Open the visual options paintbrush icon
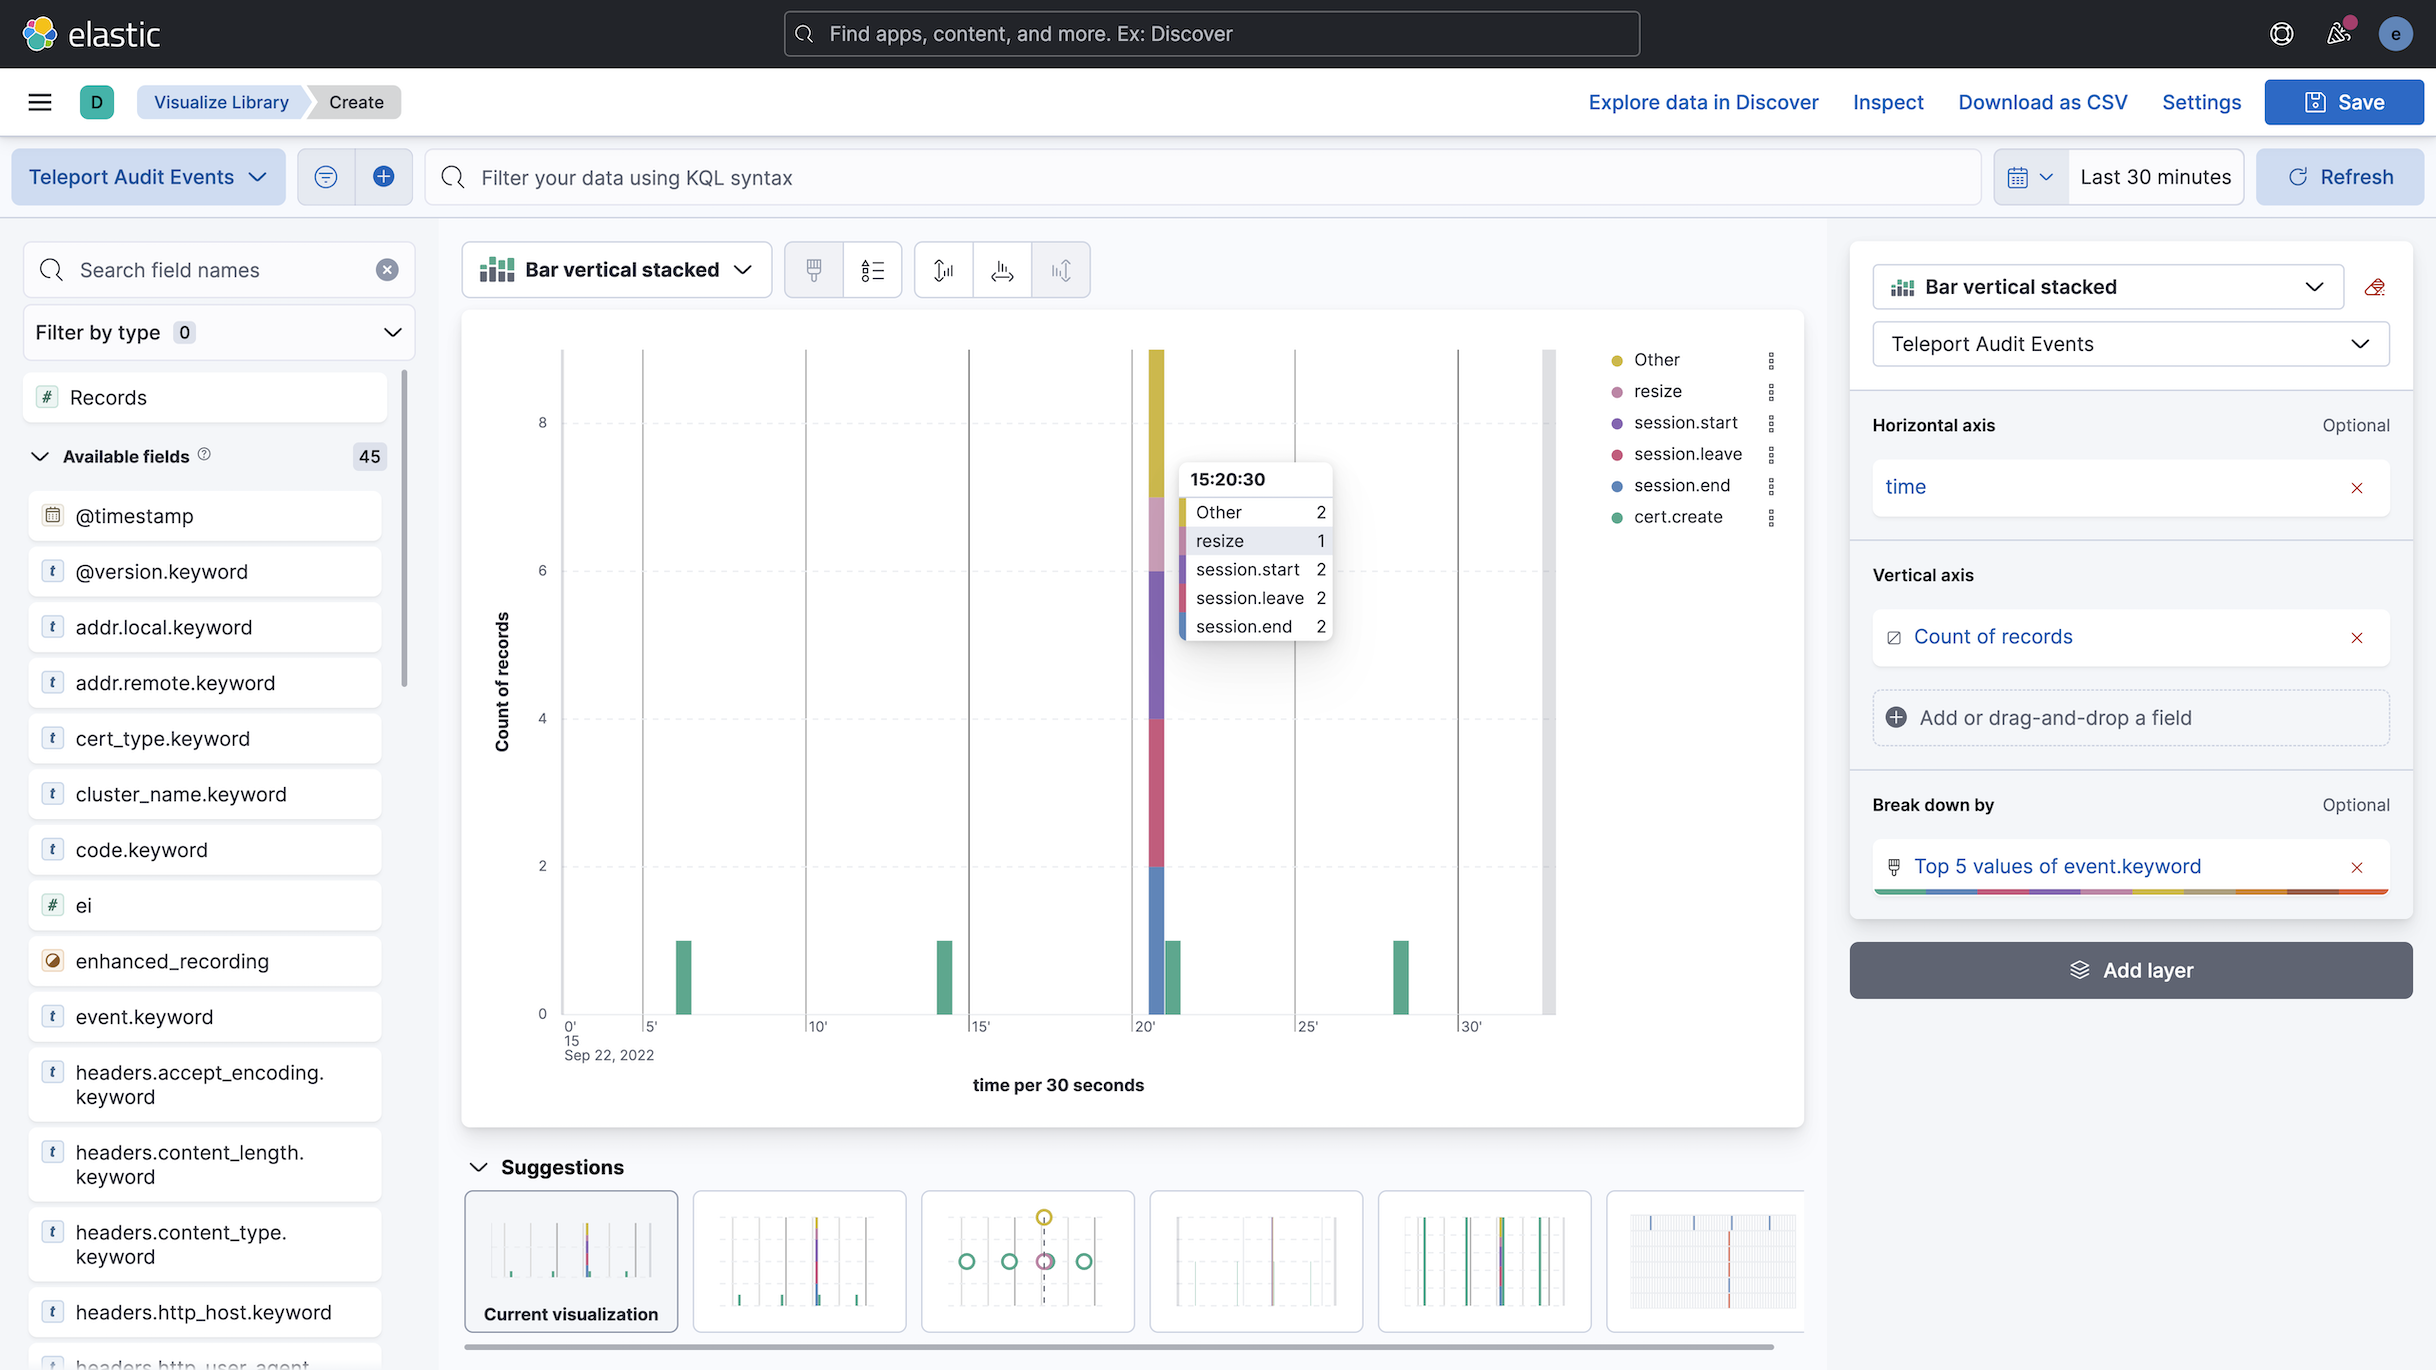Screen dimensions: 2436x1370 point(813,269)
